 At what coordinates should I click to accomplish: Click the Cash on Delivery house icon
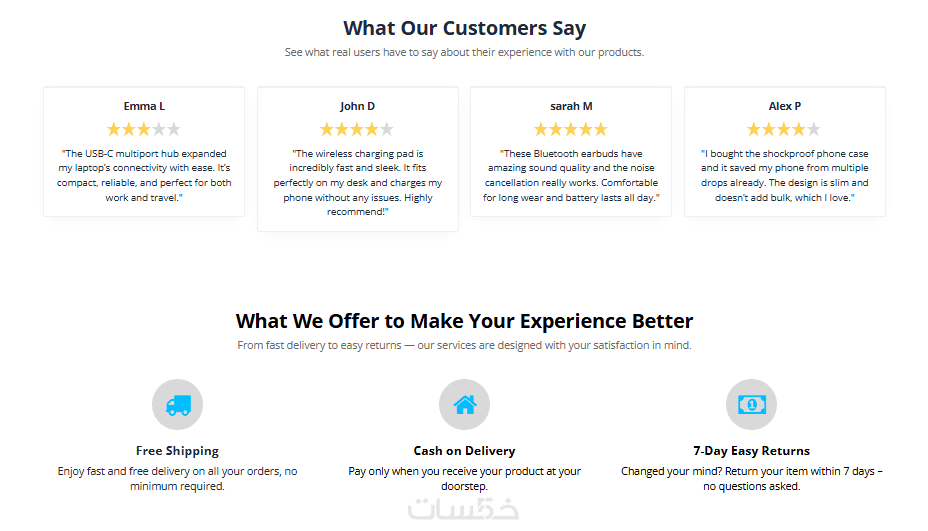point(464,405)
